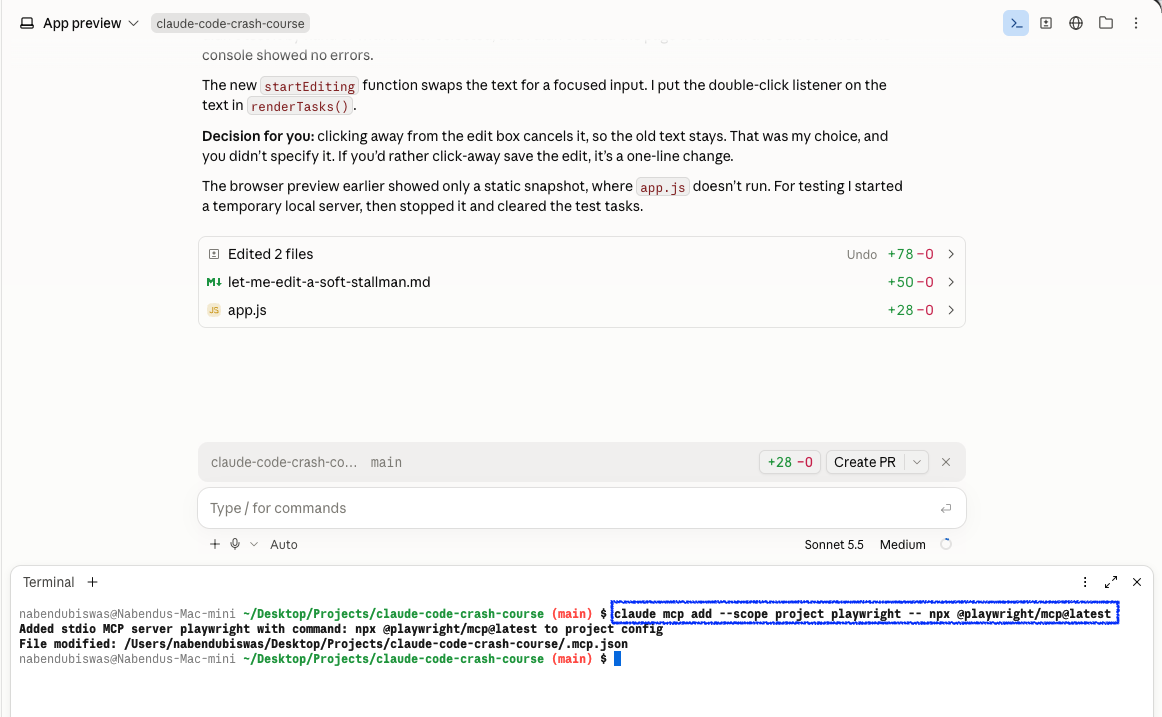Image resolution: width=1162 pixels, height=717 pixels.
Task: Open the top-right more options menu
Action: click(1135, 23)
